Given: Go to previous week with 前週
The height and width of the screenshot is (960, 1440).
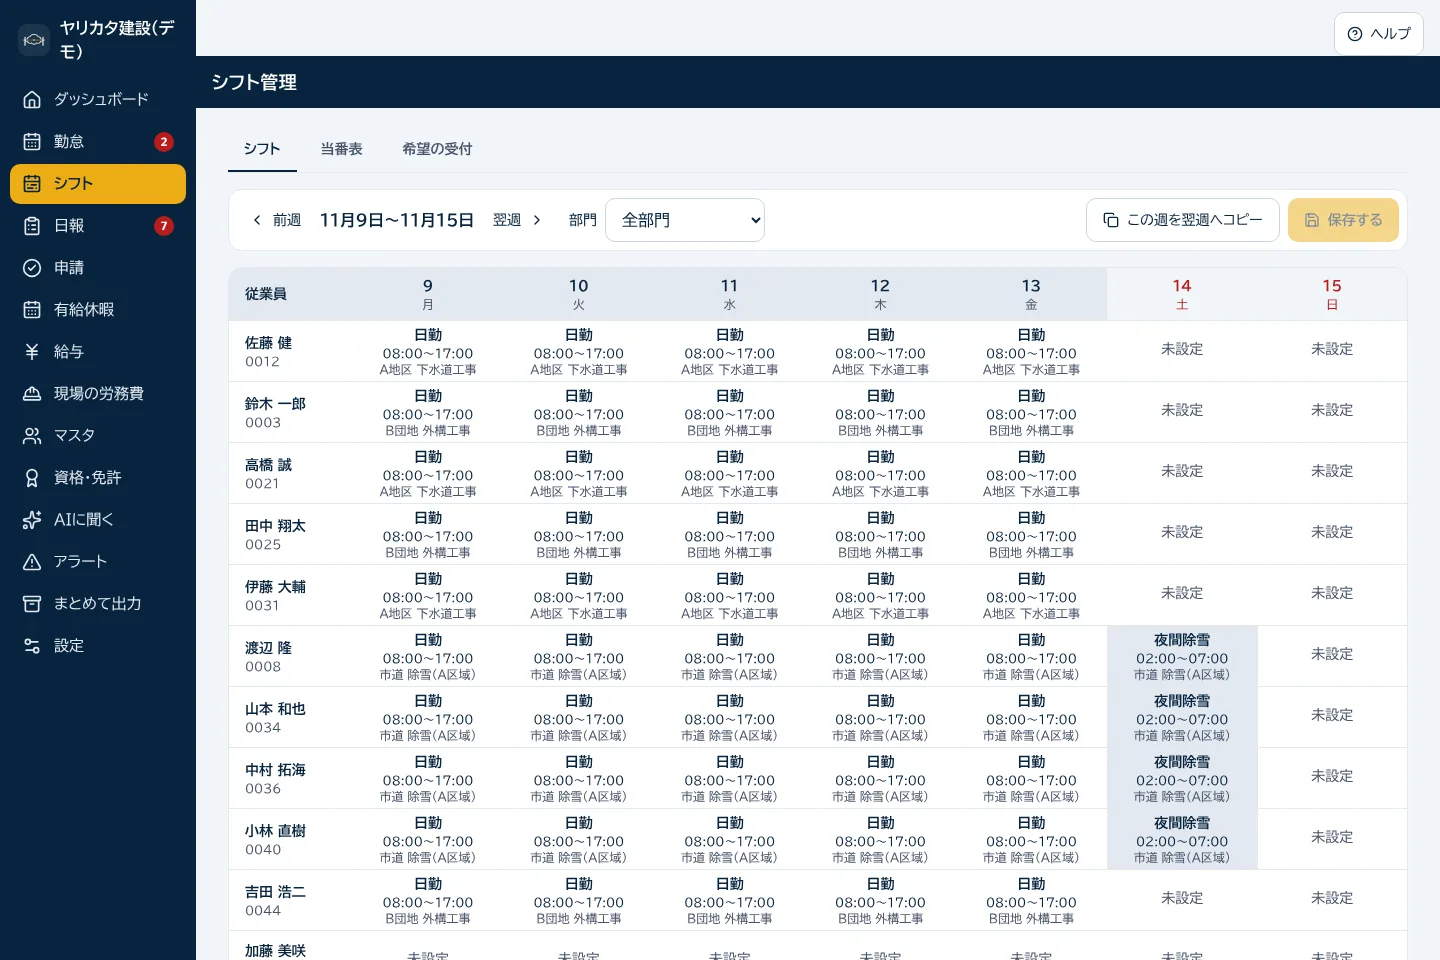Looking at the screenshot, I should [276, 220].
